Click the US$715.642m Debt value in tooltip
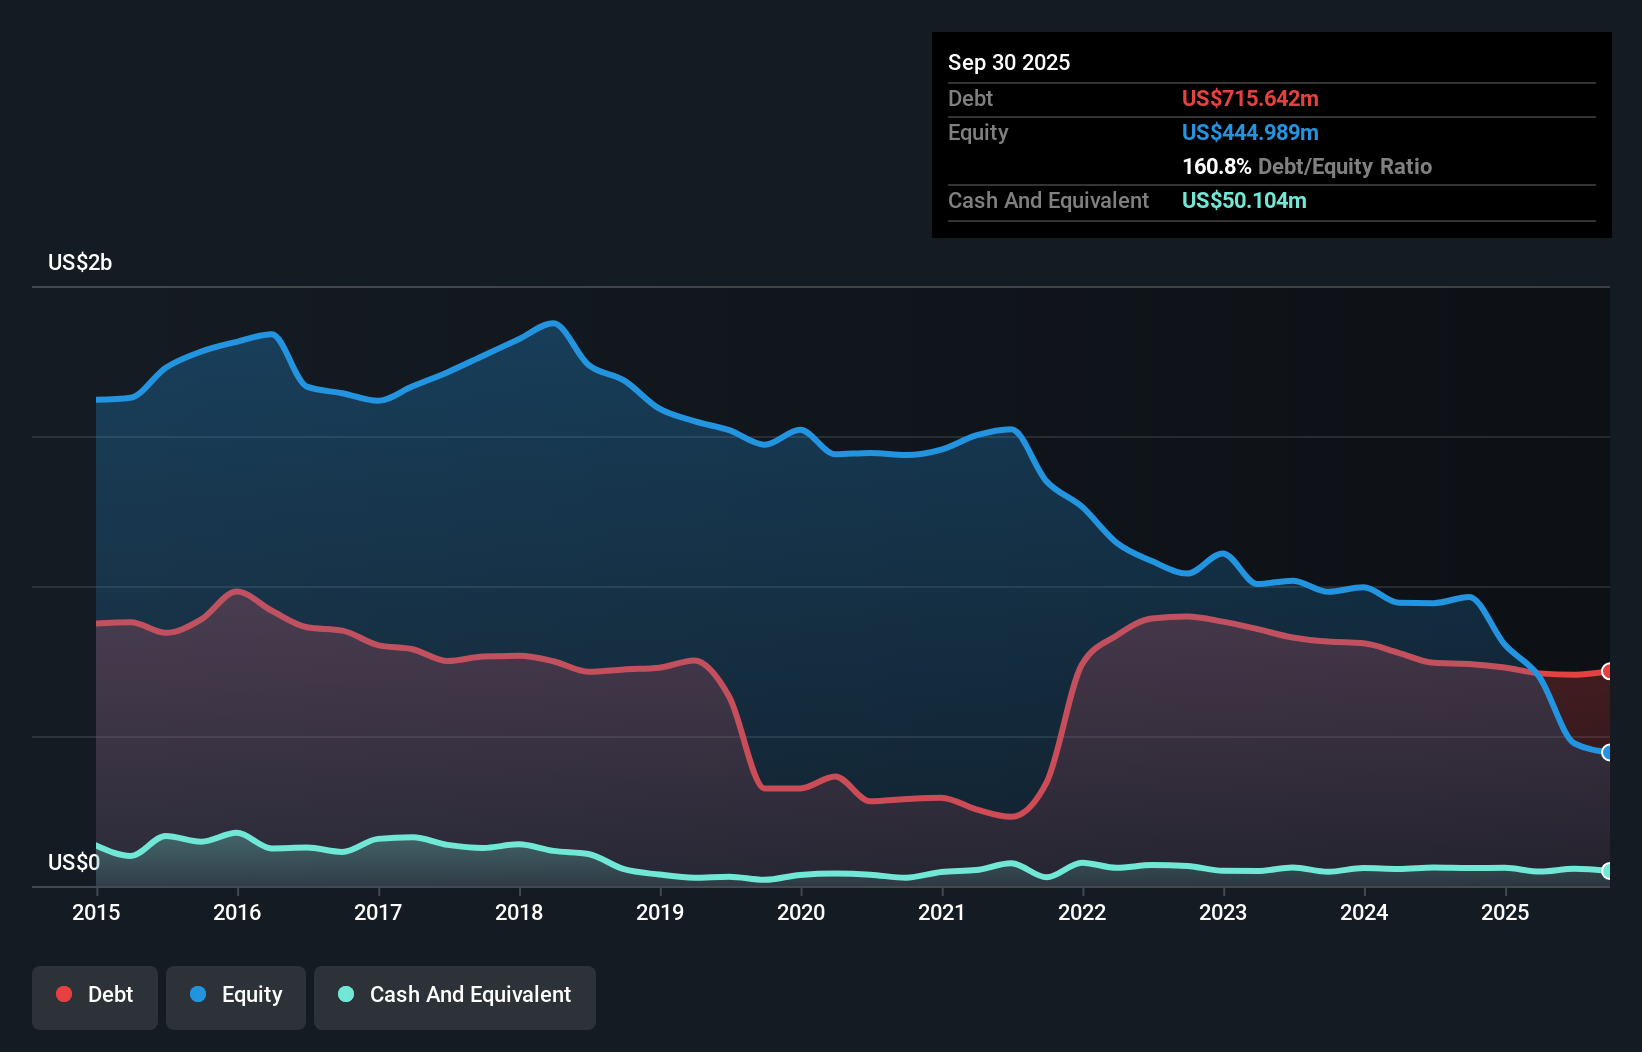1642x1052 pixels. 1250,98
